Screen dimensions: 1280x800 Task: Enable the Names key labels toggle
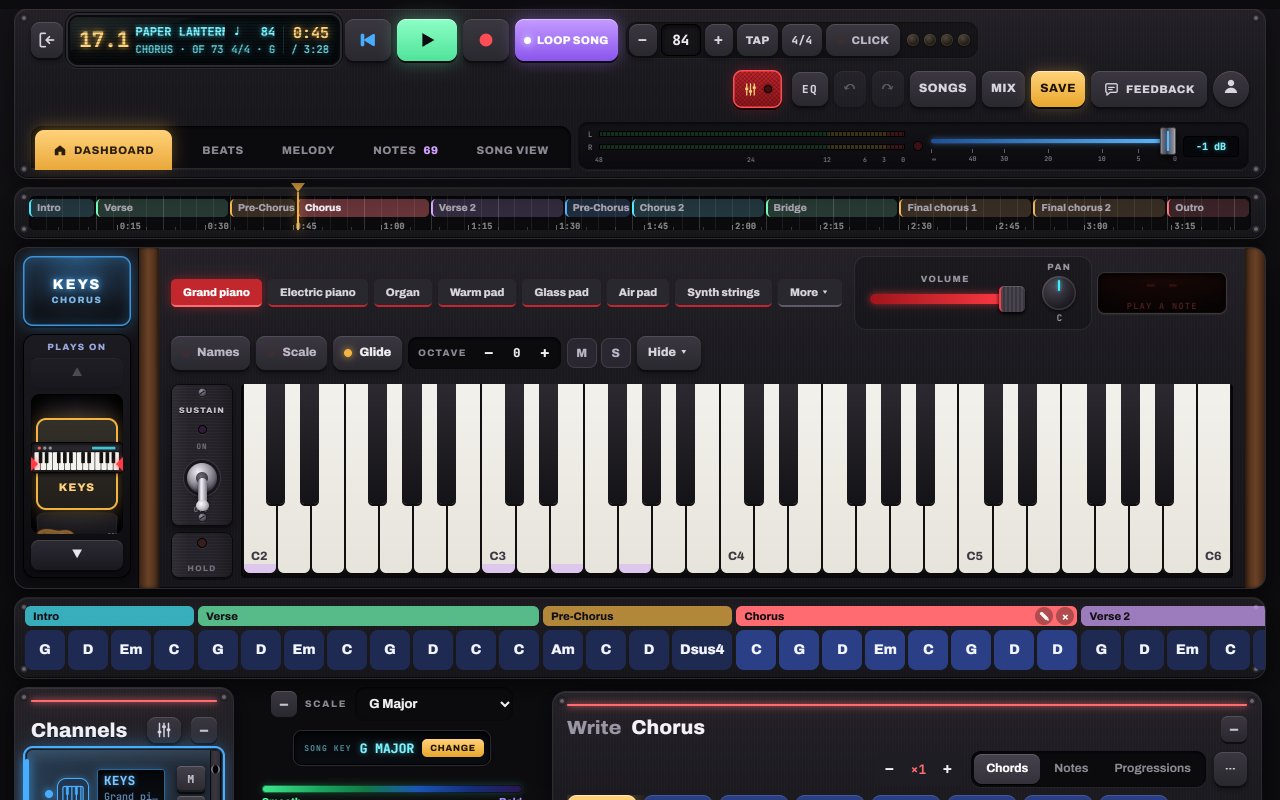click(x=208, y=352)
